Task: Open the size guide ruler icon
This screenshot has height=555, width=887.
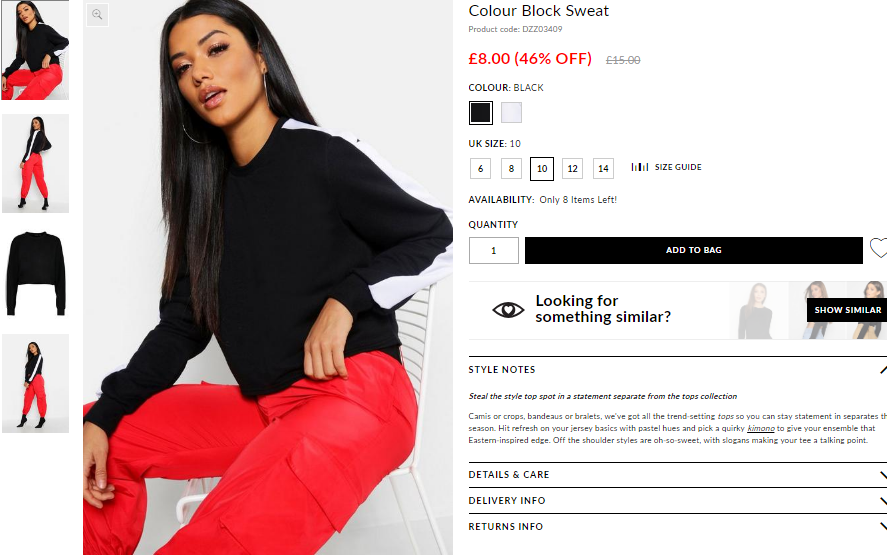Action: tap(640, 167)
